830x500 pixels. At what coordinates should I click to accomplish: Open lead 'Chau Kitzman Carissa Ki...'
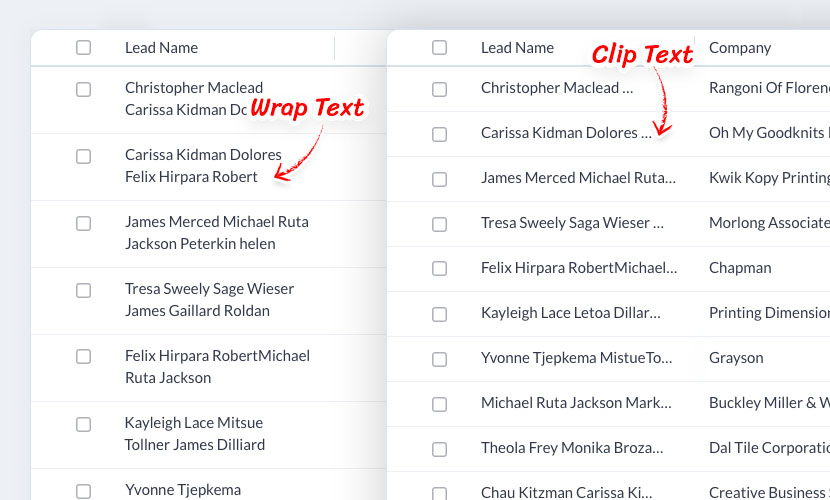(x=566, y=493)
